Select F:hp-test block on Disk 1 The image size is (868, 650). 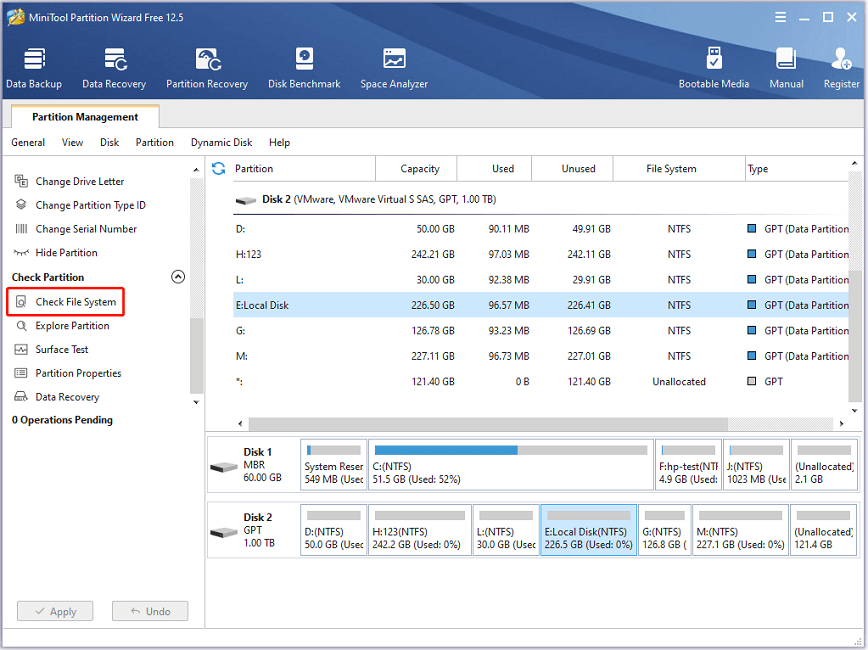coord(689,465)
